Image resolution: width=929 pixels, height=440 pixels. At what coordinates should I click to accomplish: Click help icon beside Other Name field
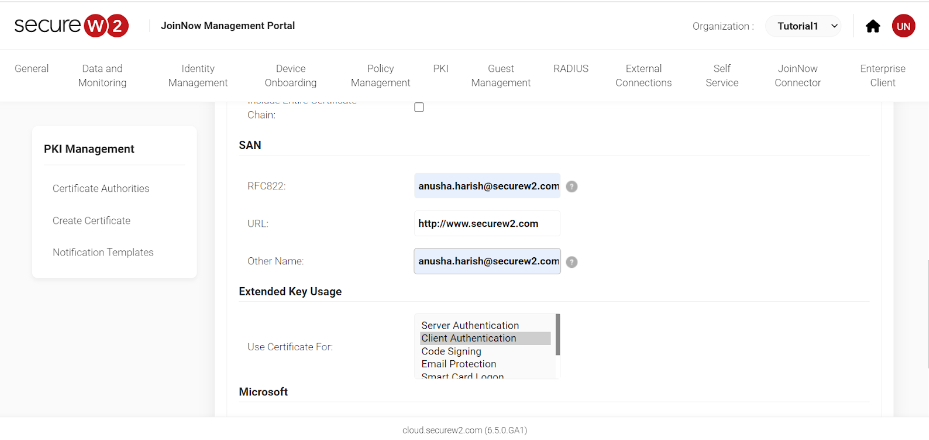click(x=571, y=262)
